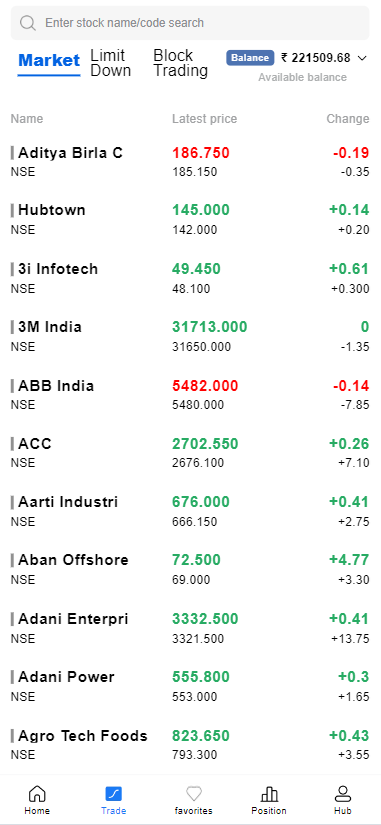Open the Position bar-chart icon
Image resolution: width=381 pixels, height=825 pixels.
269,793
